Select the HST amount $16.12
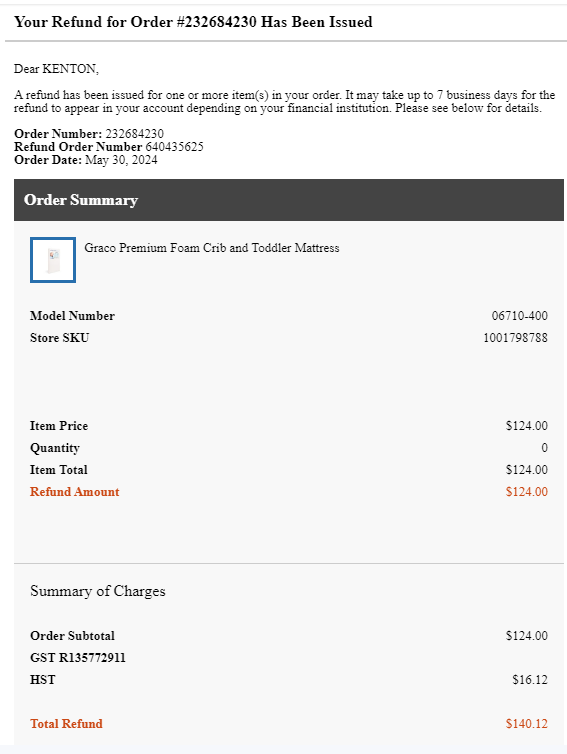 point(530,680)
